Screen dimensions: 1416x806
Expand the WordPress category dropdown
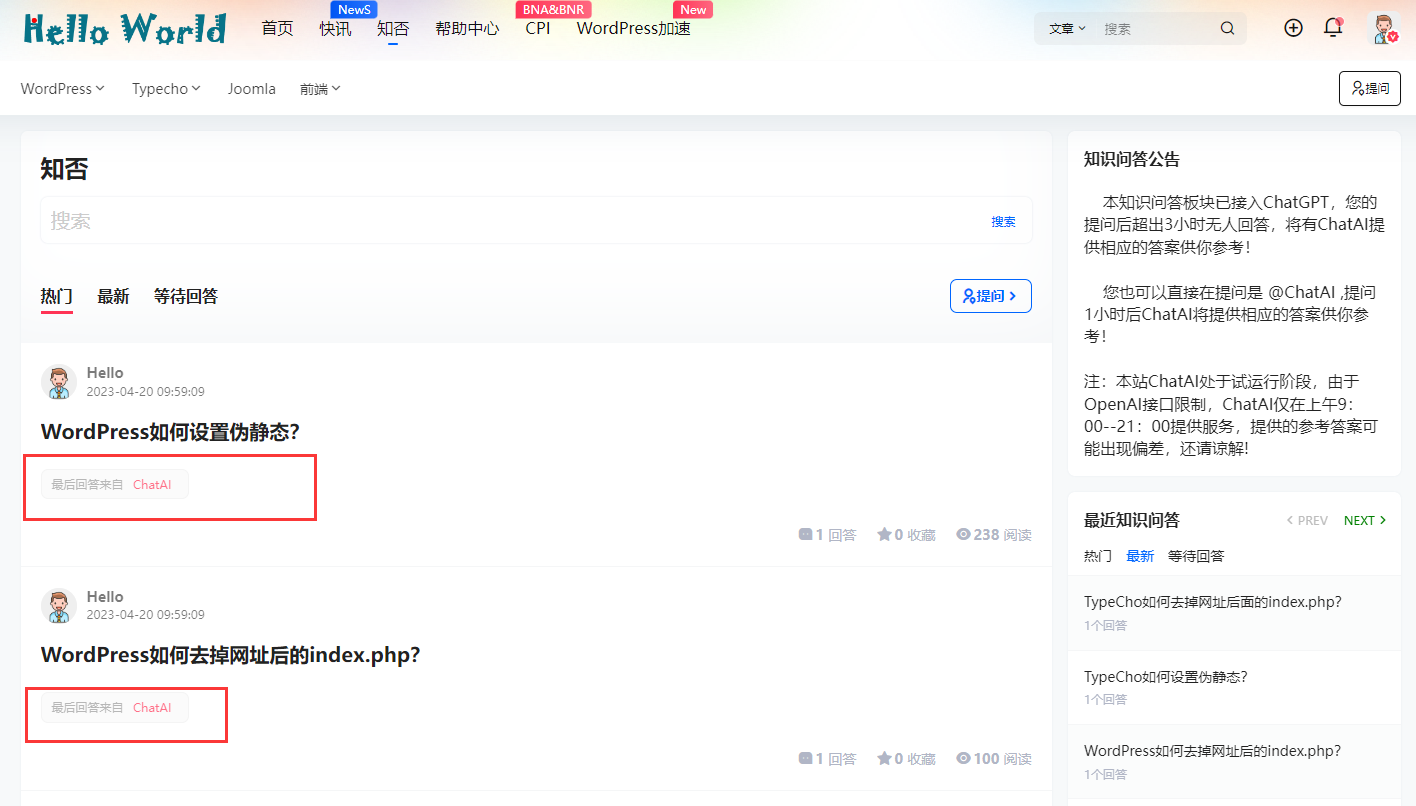[62, 88]
